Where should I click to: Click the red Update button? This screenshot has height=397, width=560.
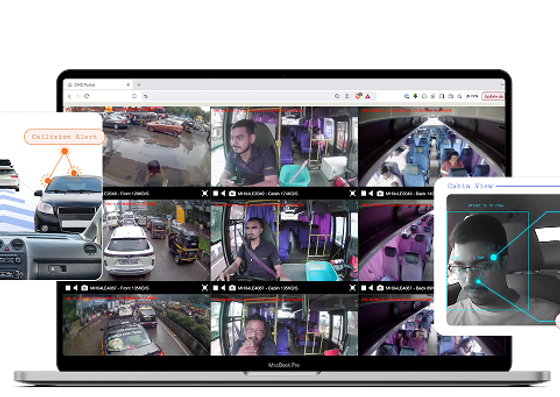[x=493, y=96]
